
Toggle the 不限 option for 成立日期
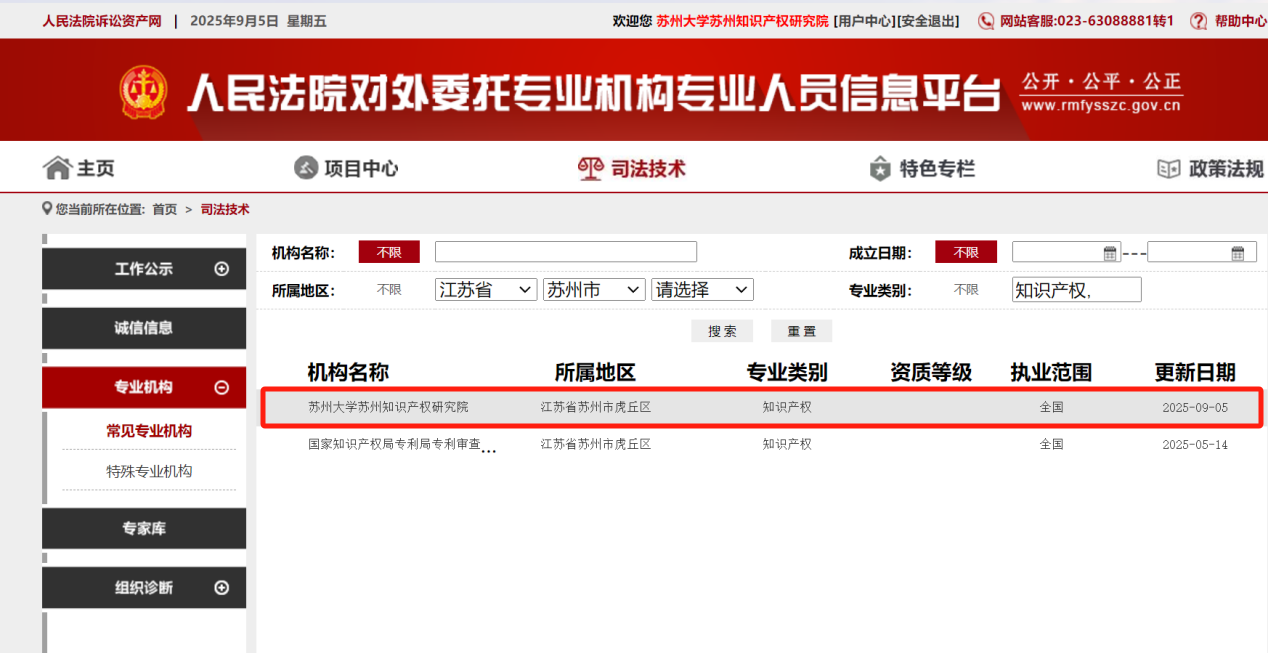(x=965, y=252)
